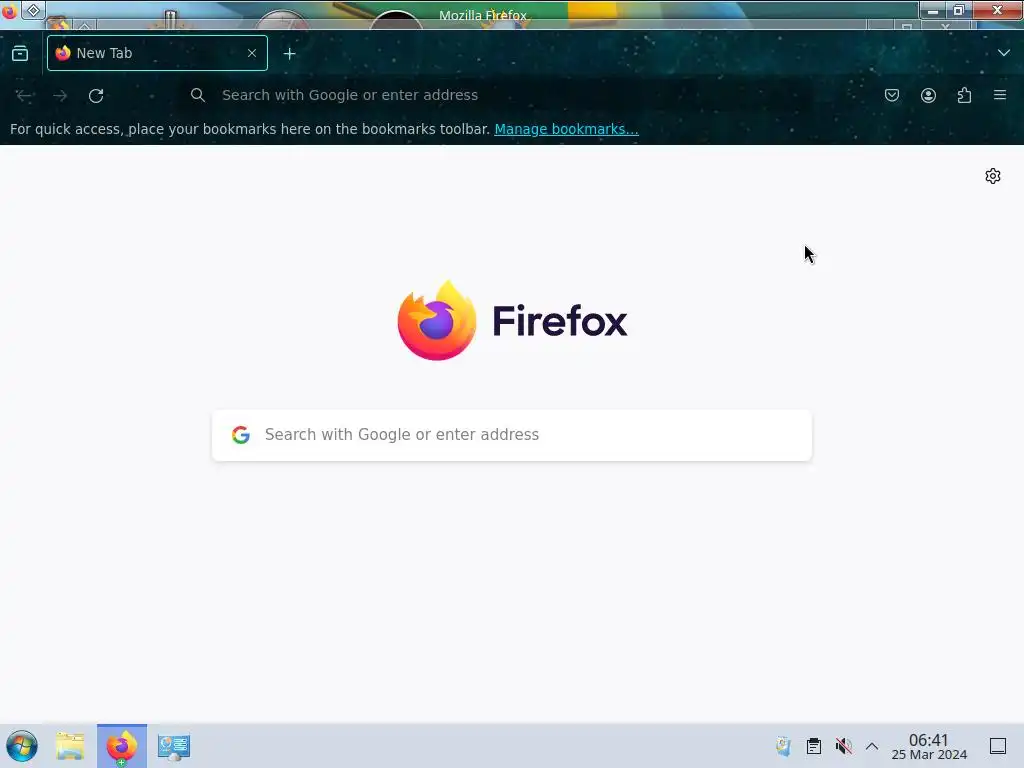This screenshot has width=1024, height=768.
Task: Open the clipboard tray icon
Action: pos(813,746)
